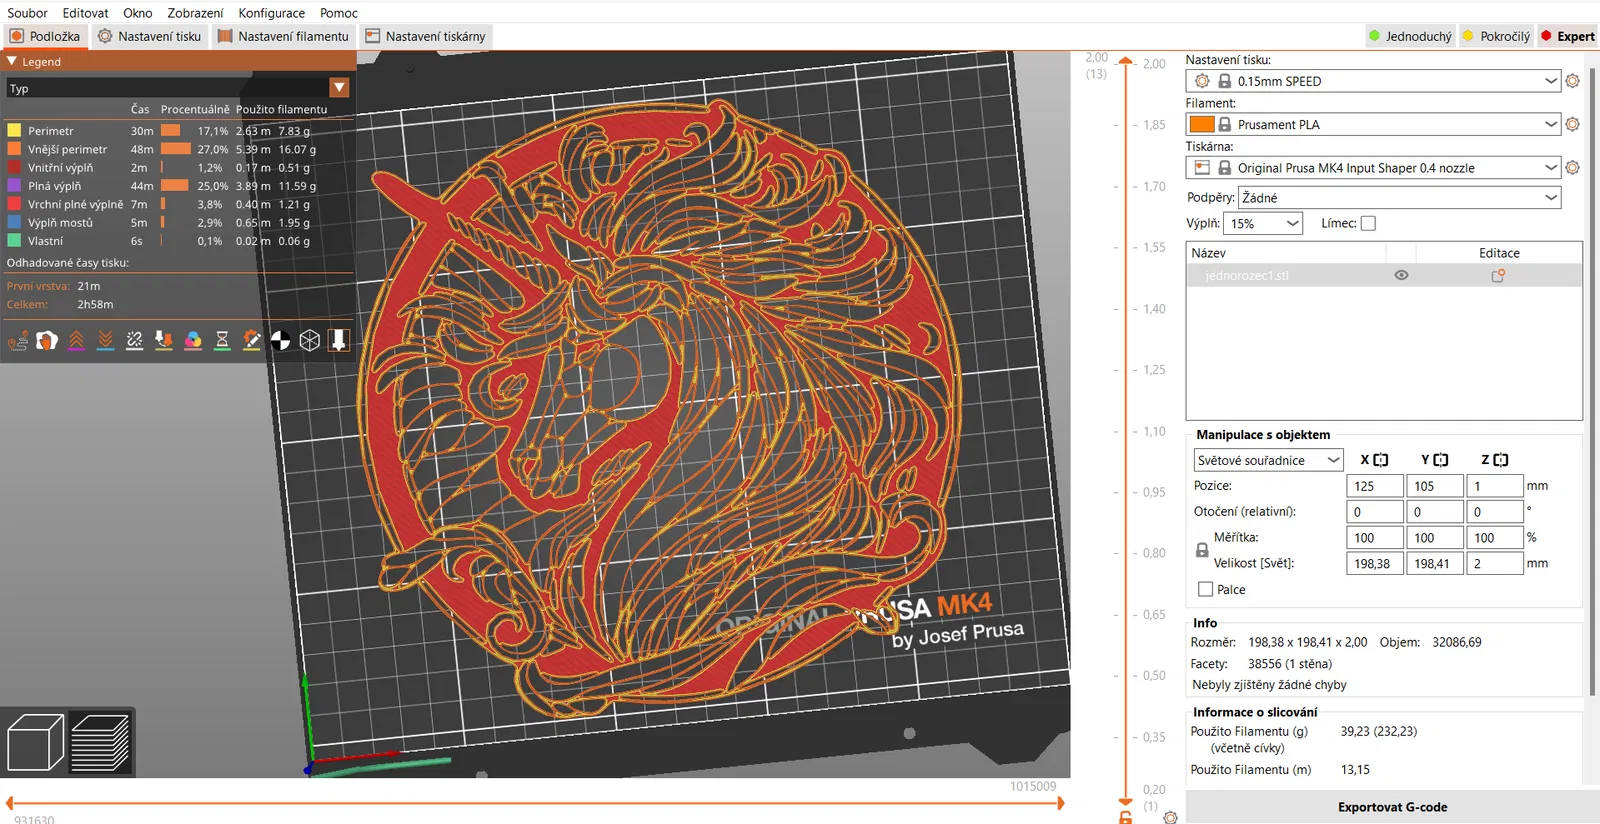Open the print settings preset dropdown 0.15mm SPEED
Viewport: 1600px width, 824px height.
coord(1374,81)
